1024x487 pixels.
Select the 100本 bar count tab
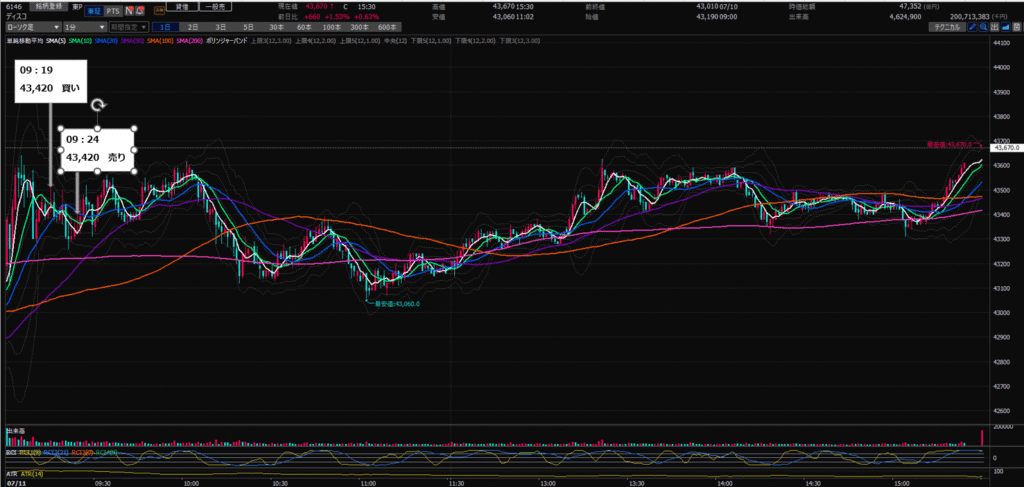(332, 27)
